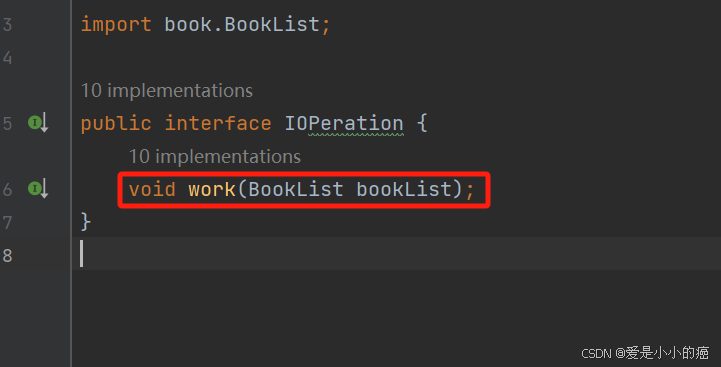Screen dimensions: 721x367
Task: Click the empty line 8 in the editor
Action: pyautogui.click(x=396, y=254)
